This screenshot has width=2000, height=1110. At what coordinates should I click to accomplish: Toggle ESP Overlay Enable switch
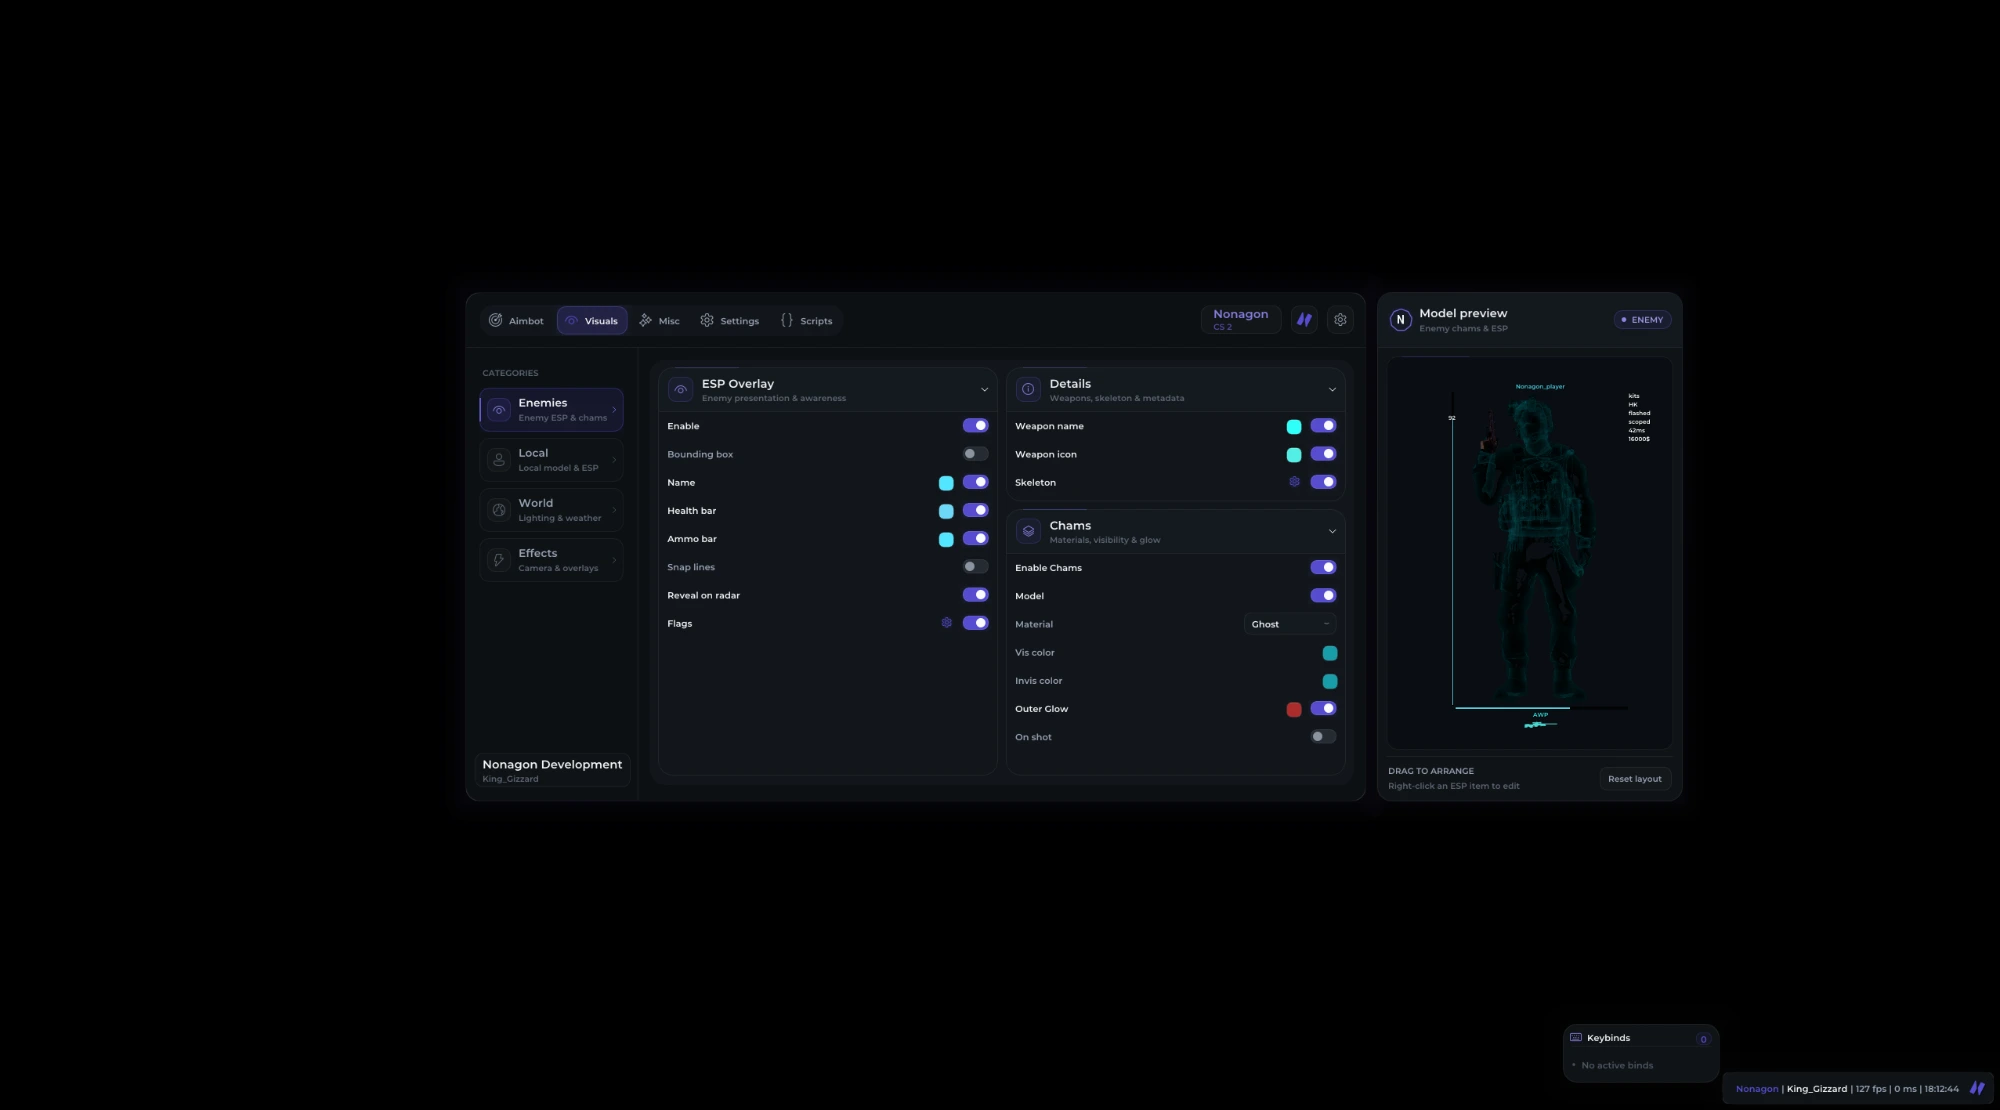975,426
